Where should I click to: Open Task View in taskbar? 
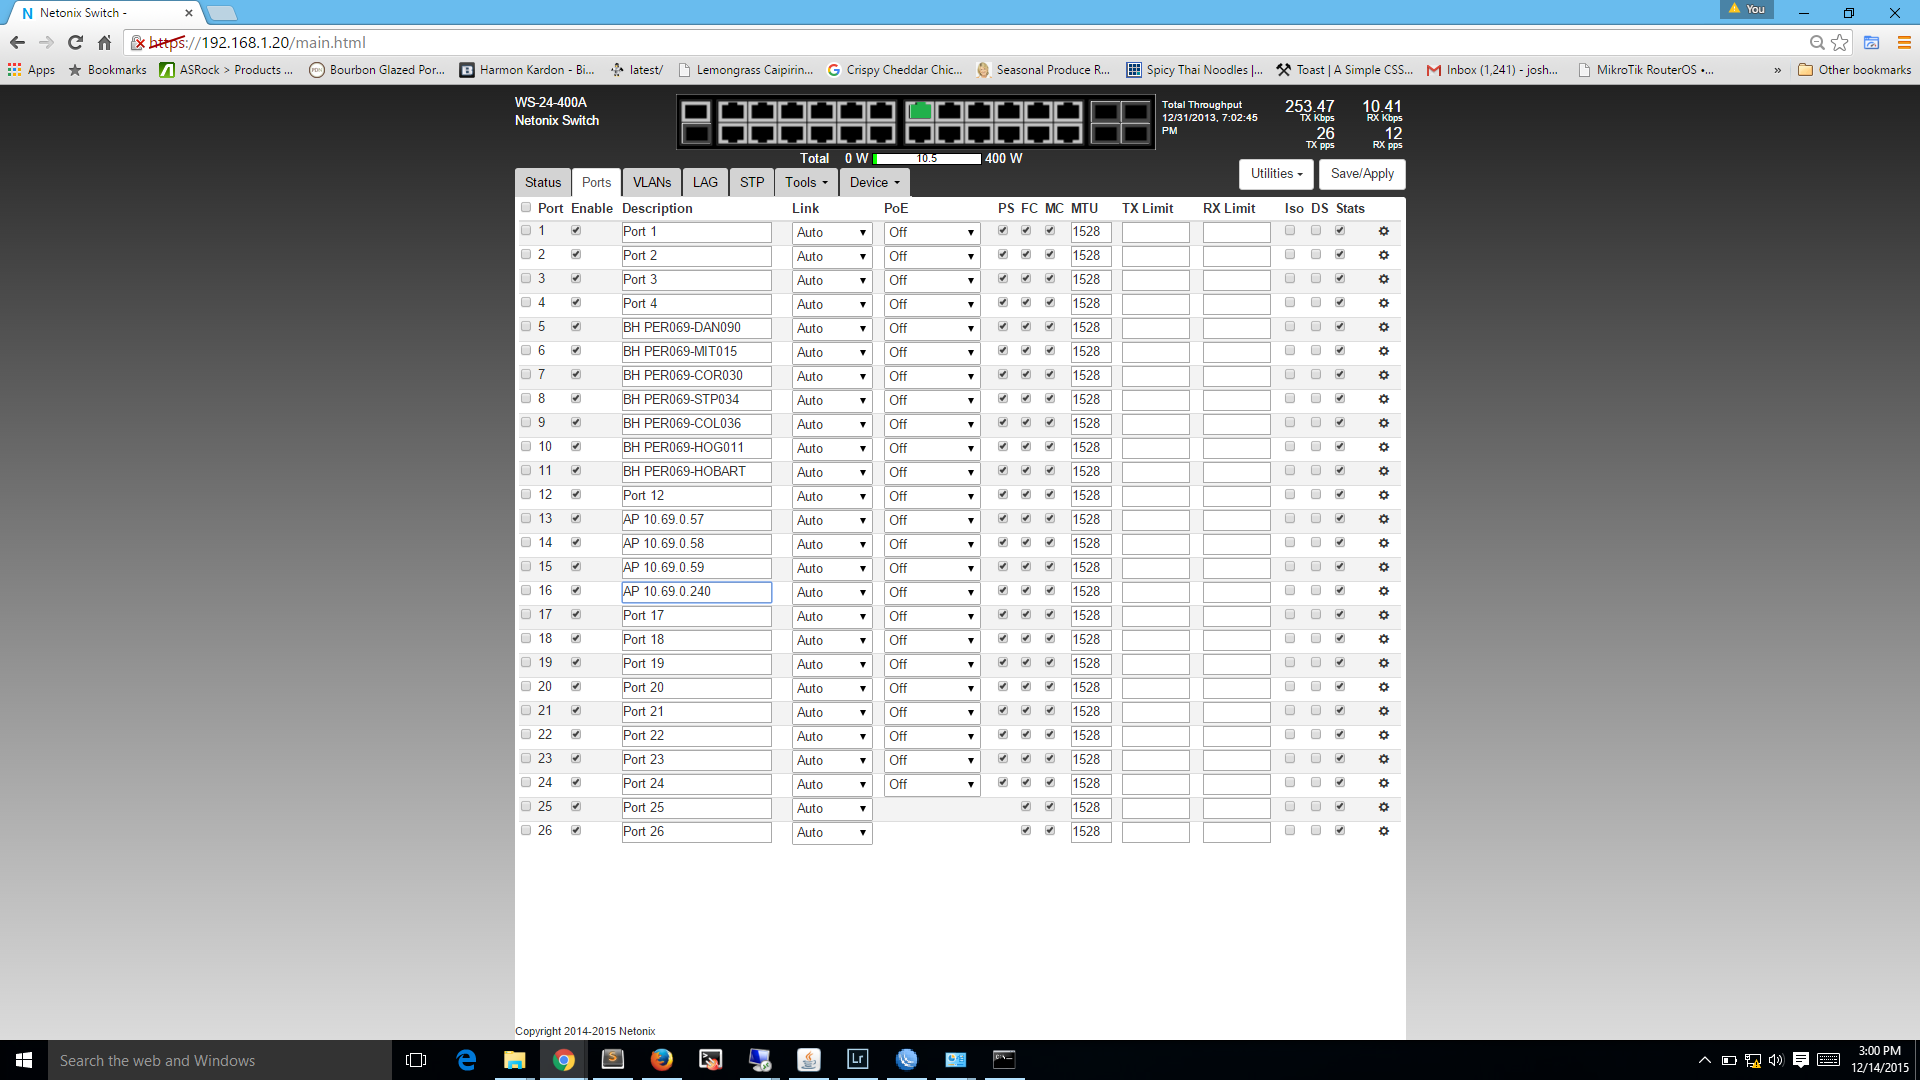pyautogui.click(x=416, y=1060)
